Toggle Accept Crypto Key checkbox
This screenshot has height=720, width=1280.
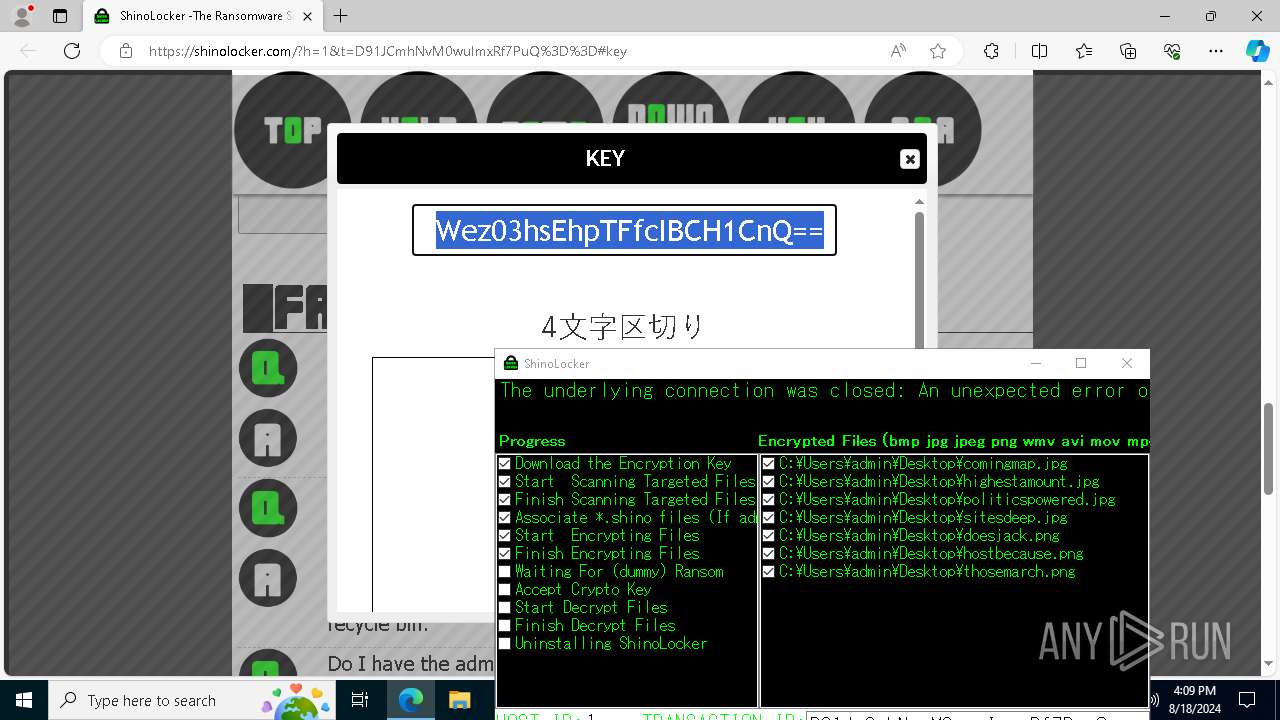pos(504,589)
